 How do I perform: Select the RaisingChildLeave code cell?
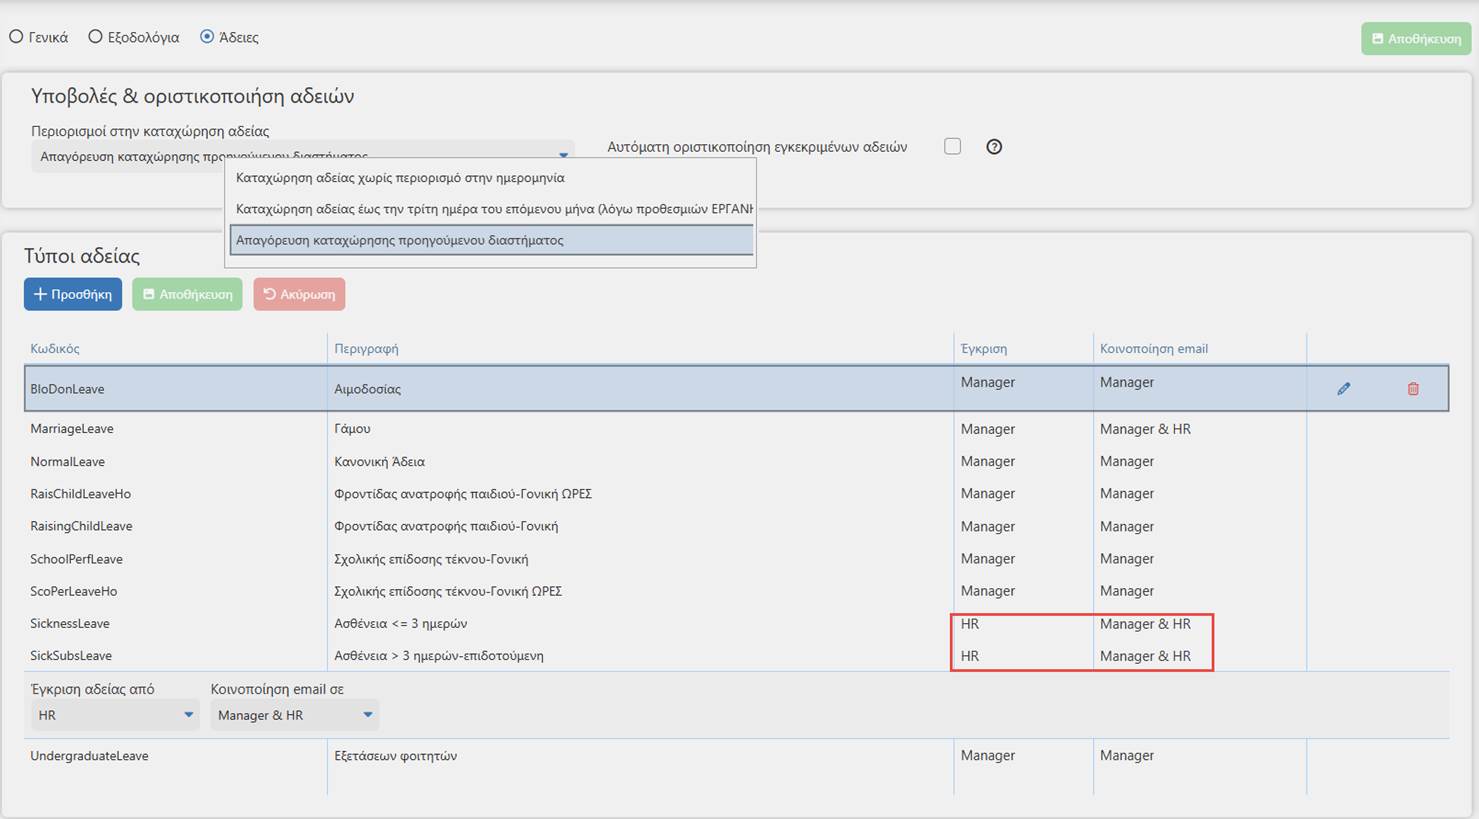(81, 526)
